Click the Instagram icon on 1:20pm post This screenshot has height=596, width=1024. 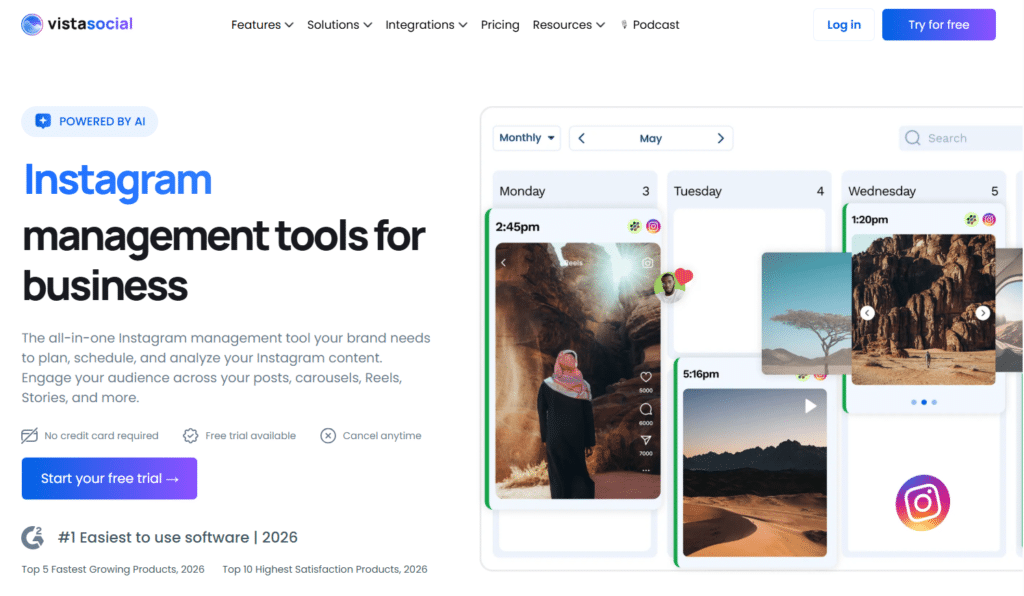(989, 219)
